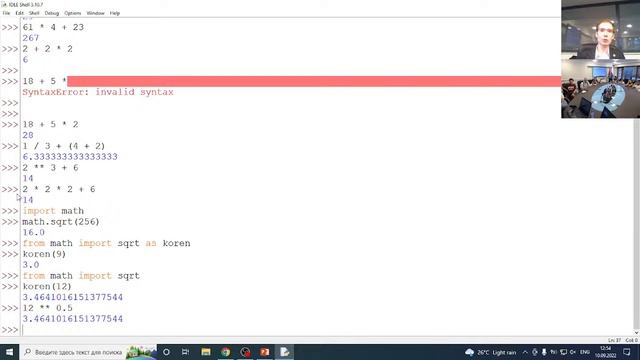Open the Shell menu

[34, 13]
